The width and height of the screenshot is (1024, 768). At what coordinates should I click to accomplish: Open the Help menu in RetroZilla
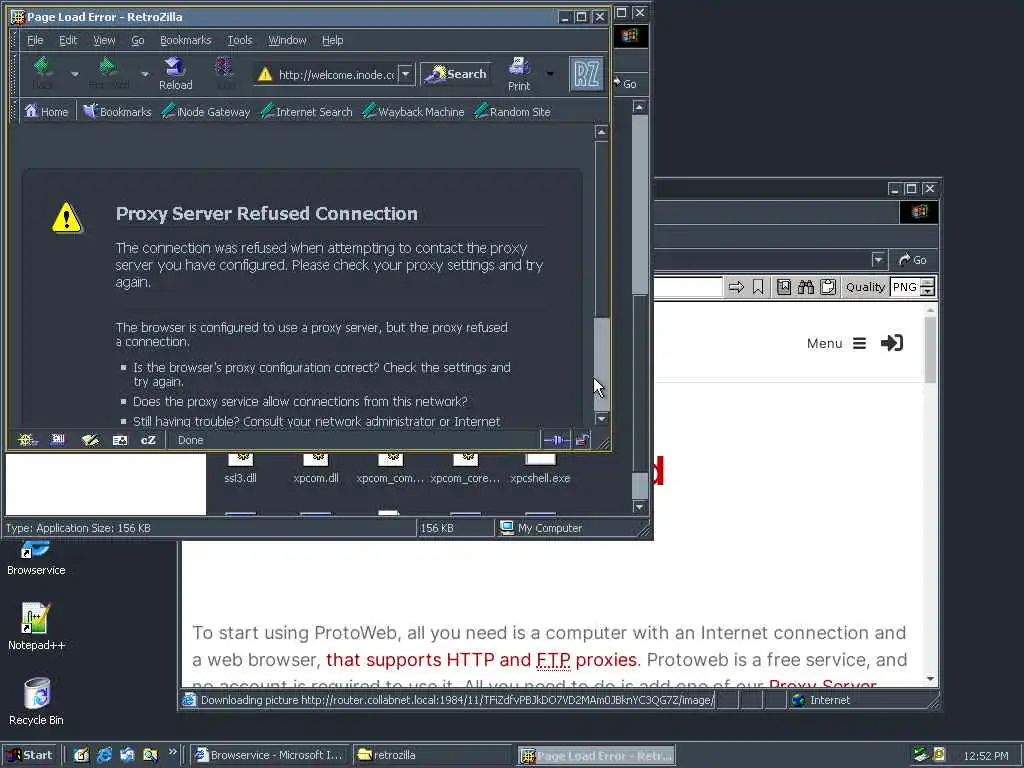click(x=332, y=40)
